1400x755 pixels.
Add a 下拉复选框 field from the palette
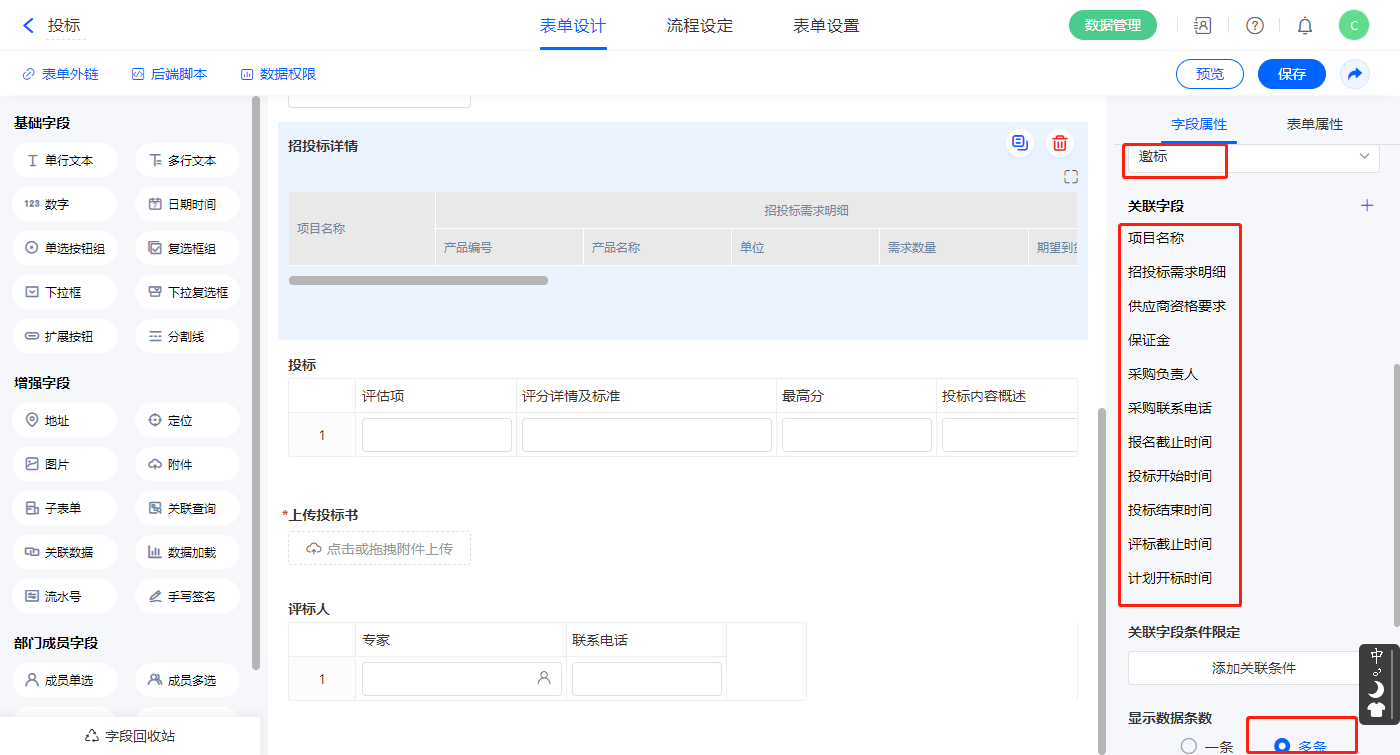coord(187,293)
